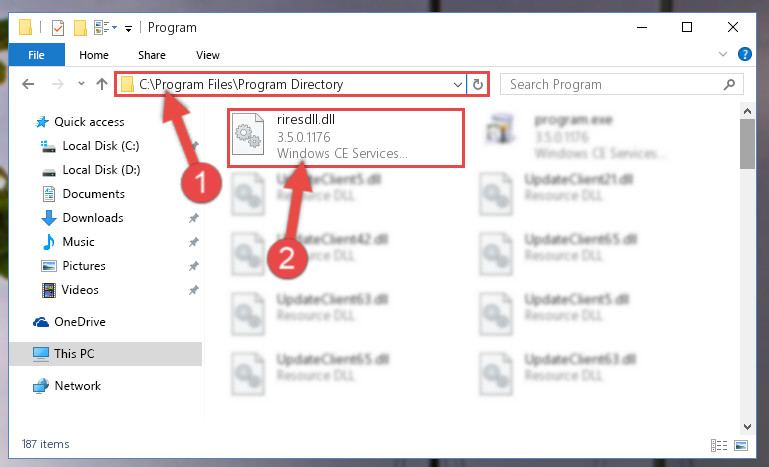
Task: Click the search magnifier icon
Action: [729, 84]
